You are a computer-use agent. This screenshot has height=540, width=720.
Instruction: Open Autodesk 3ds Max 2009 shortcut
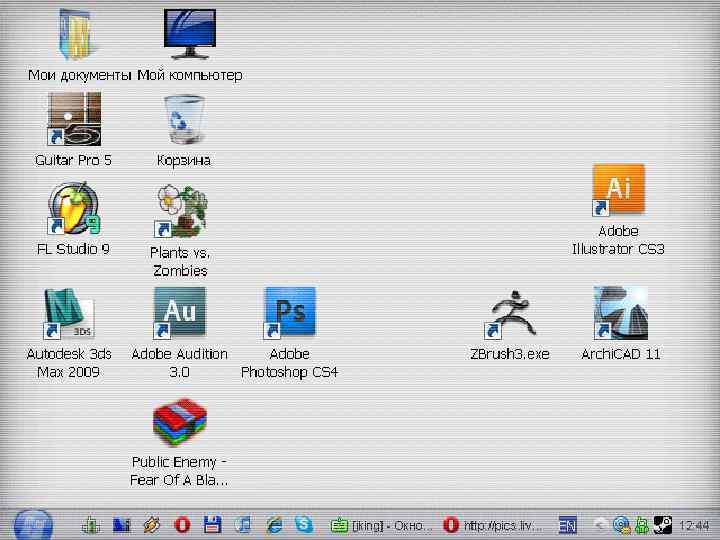pos(68,314)
